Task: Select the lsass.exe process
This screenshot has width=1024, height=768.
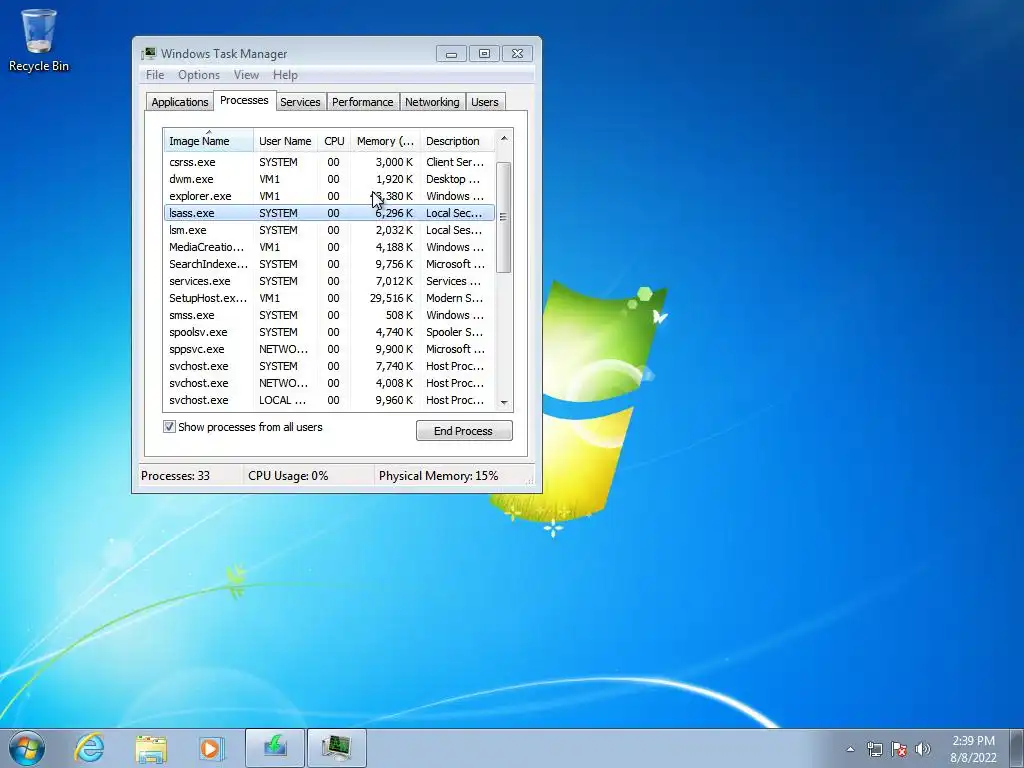Action: pyautogui.click(x=330, y=213)
